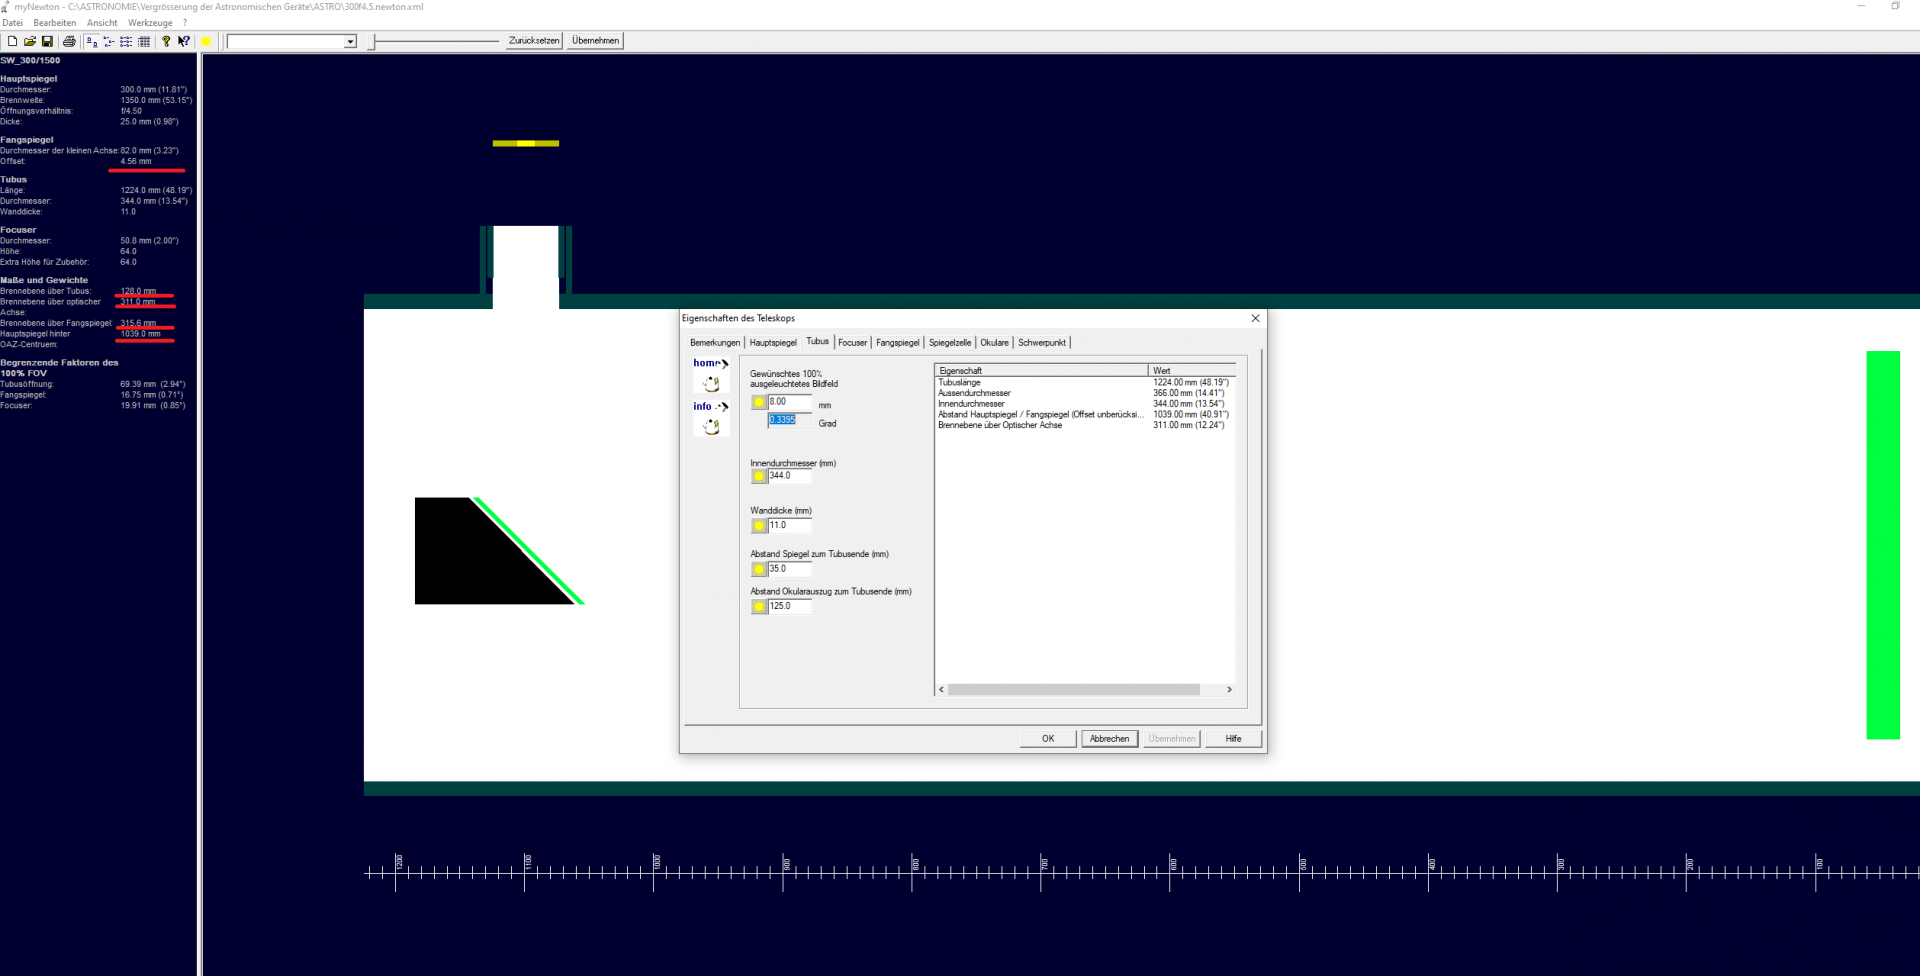
Task: Close the Eigenschaften des Teleskops dialog
Action: [1256, 318]
